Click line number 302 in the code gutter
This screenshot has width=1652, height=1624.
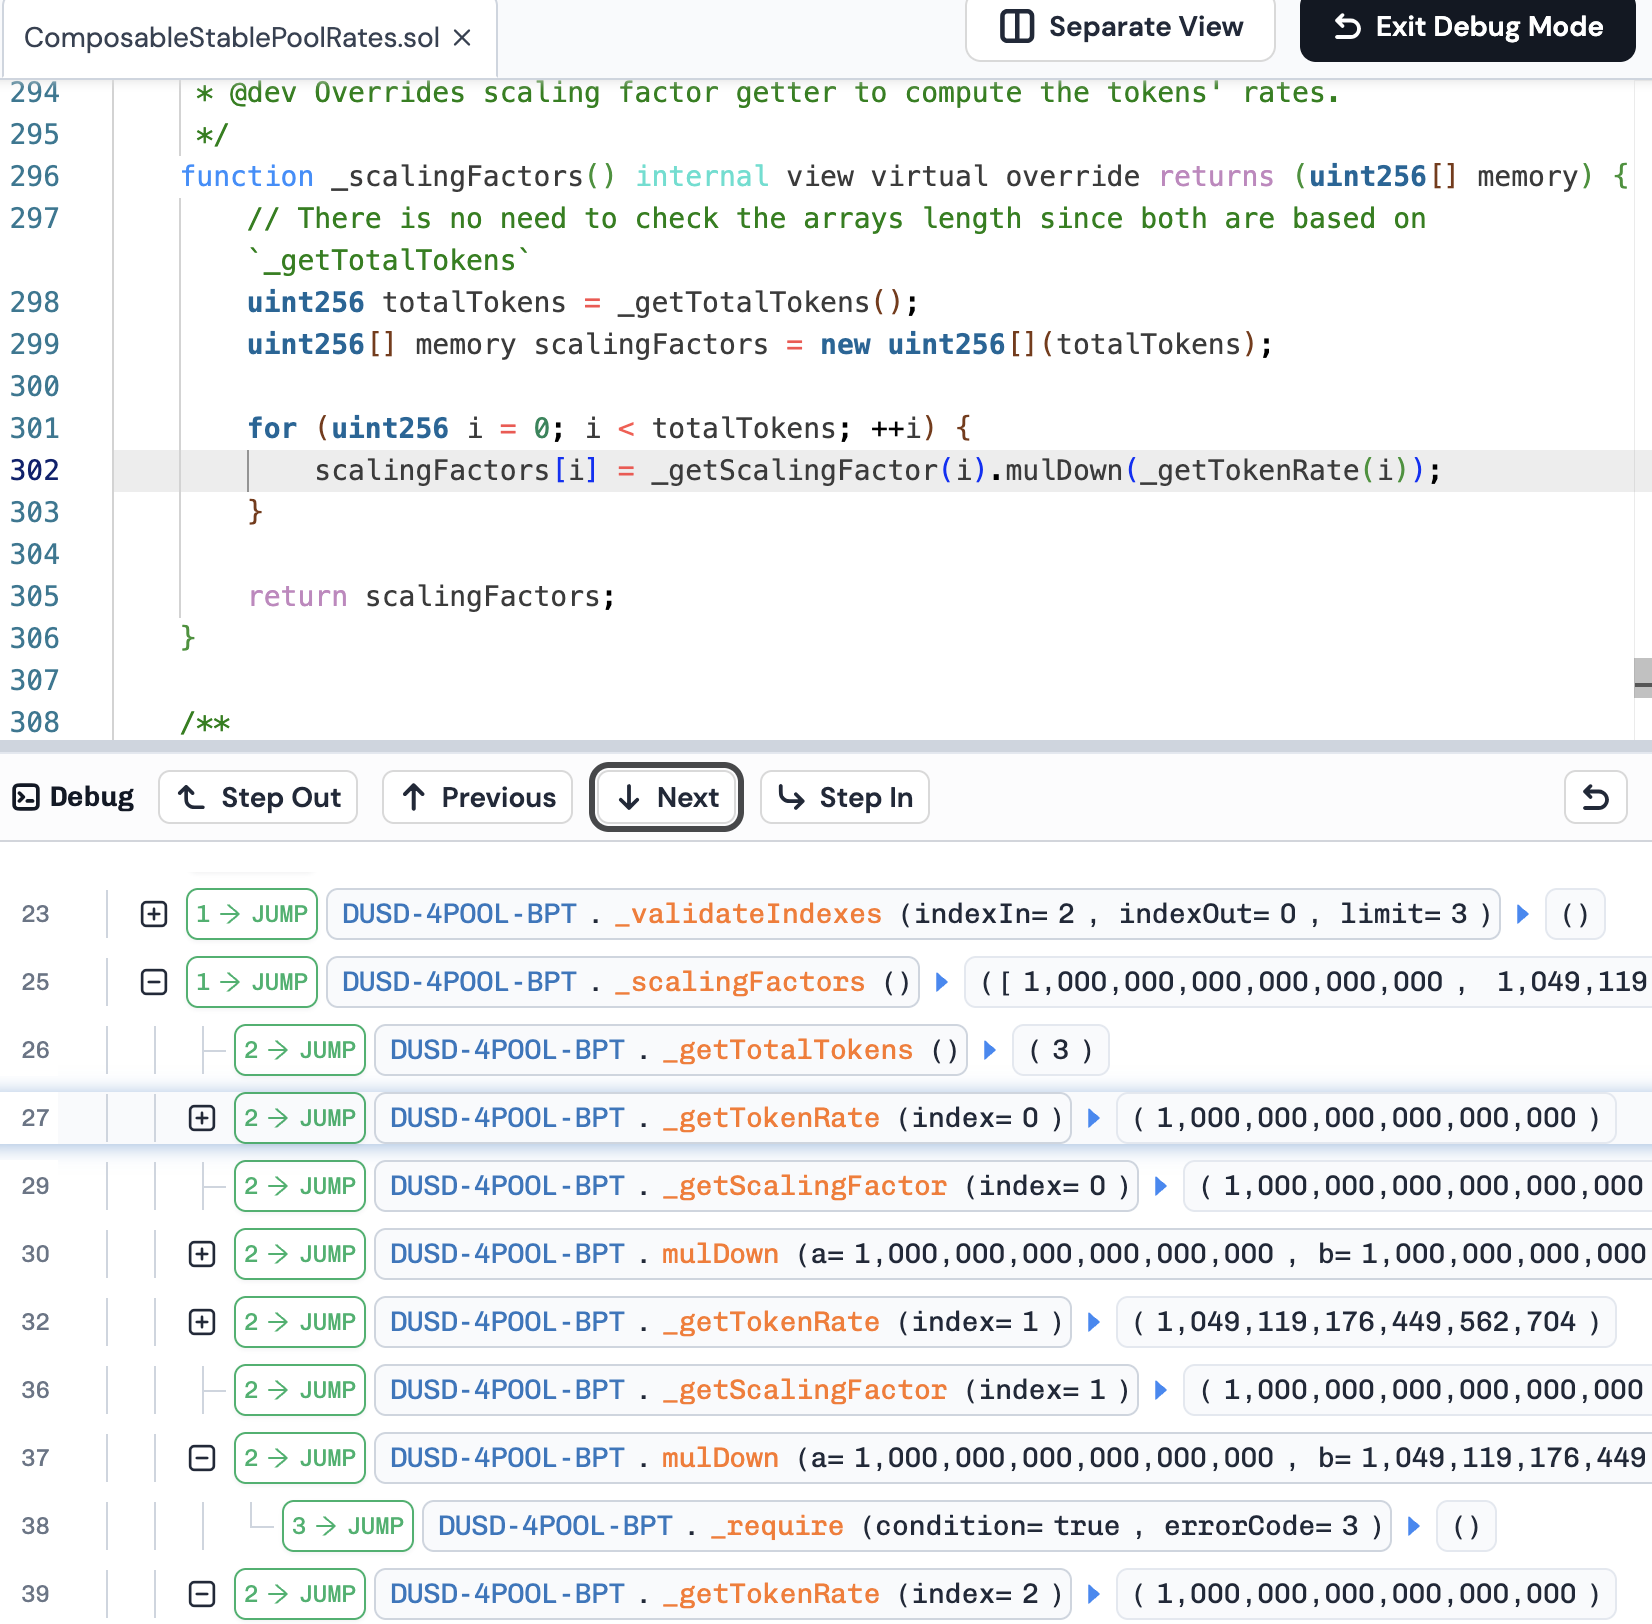point(35,470)
